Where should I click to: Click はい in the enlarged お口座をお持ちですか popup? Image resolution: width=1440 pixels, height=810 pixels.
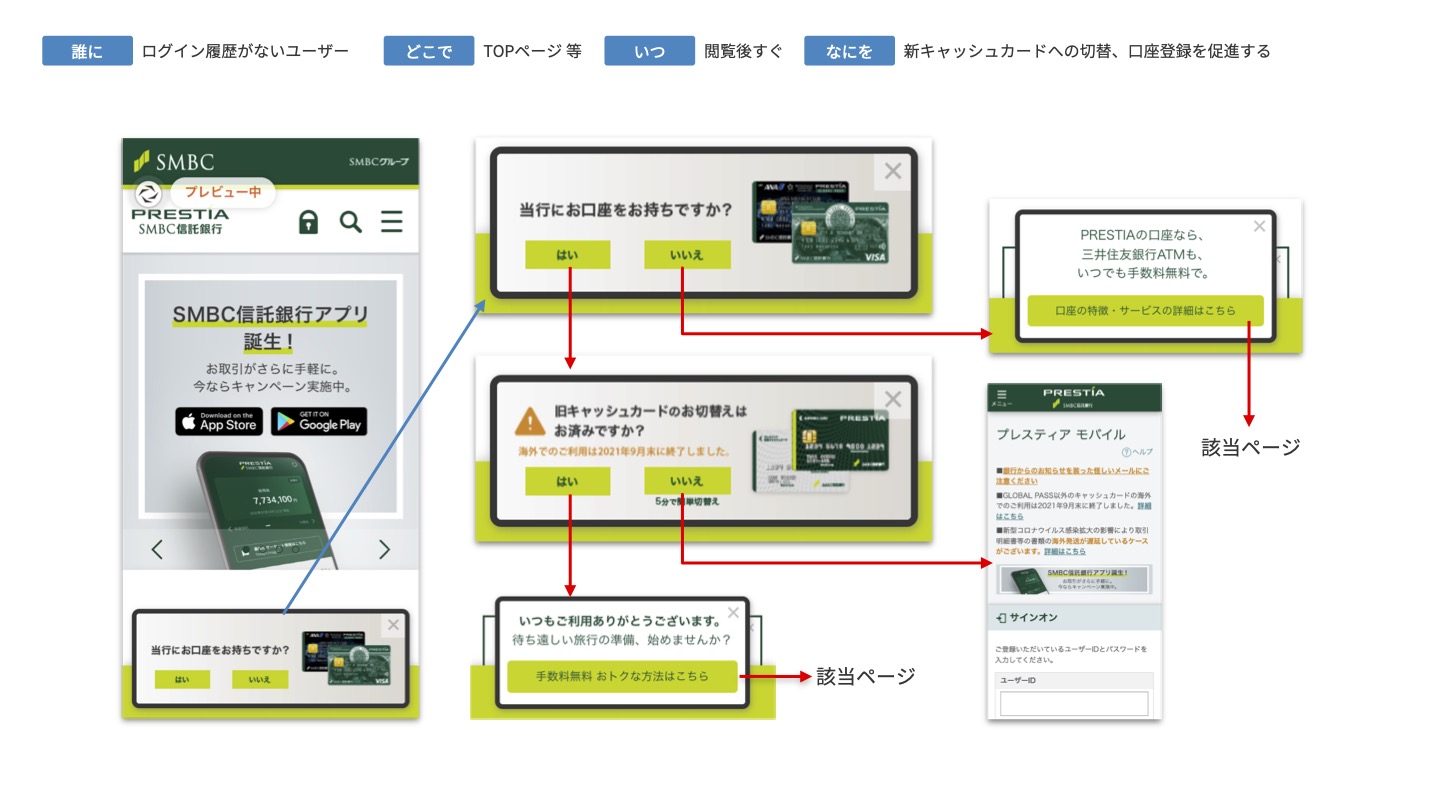(567, 255)
